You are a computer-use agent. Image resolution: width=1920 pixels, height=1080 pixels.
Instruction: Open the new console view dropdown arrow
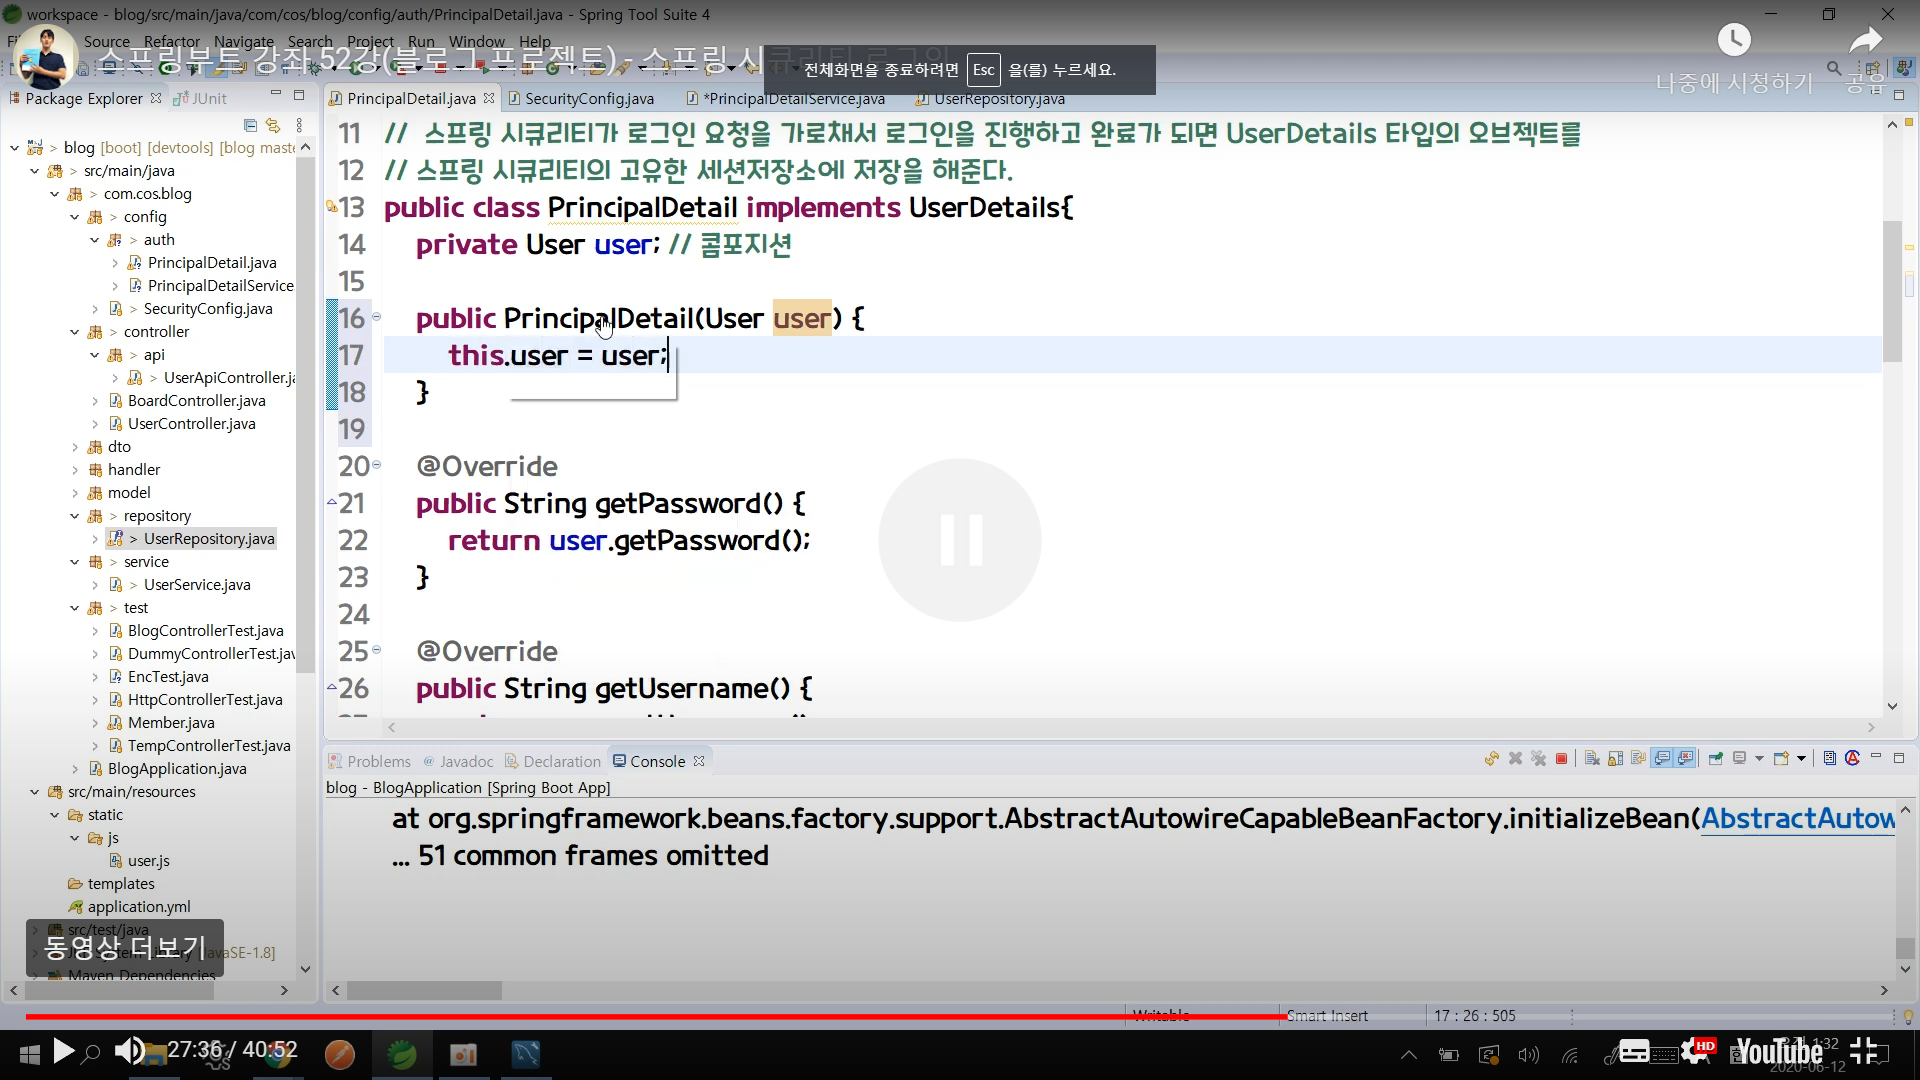click(x=1802, y=758)
